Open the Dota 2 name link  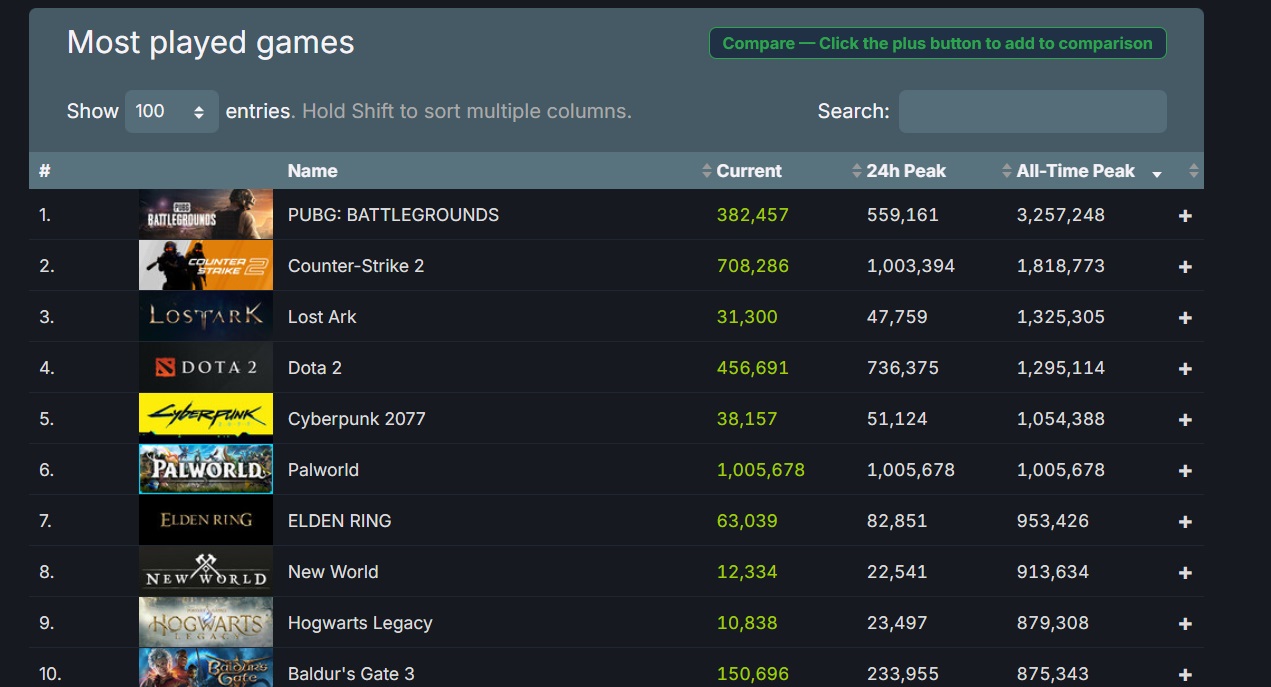coord(315,368)
